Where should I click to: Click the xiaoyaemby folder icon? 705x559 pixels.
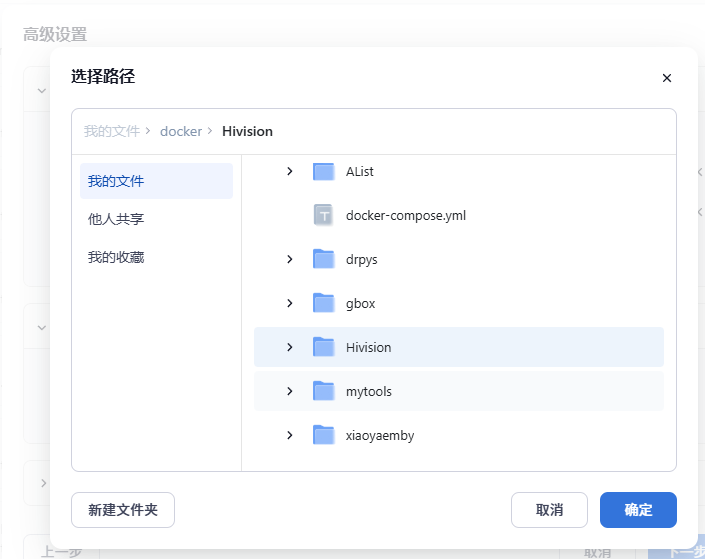point(323,435)
